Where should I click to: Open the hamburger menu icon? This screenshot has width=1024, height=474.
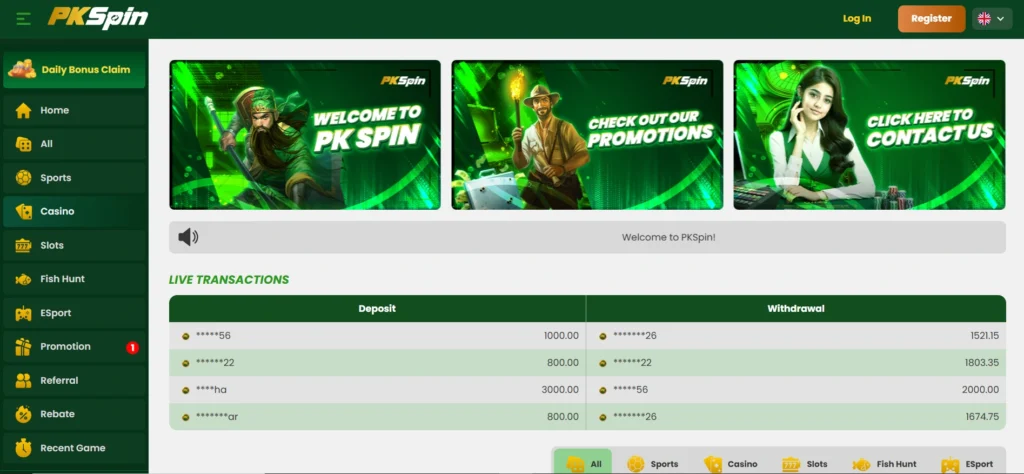pyautogui.click(x=24, y=19)
